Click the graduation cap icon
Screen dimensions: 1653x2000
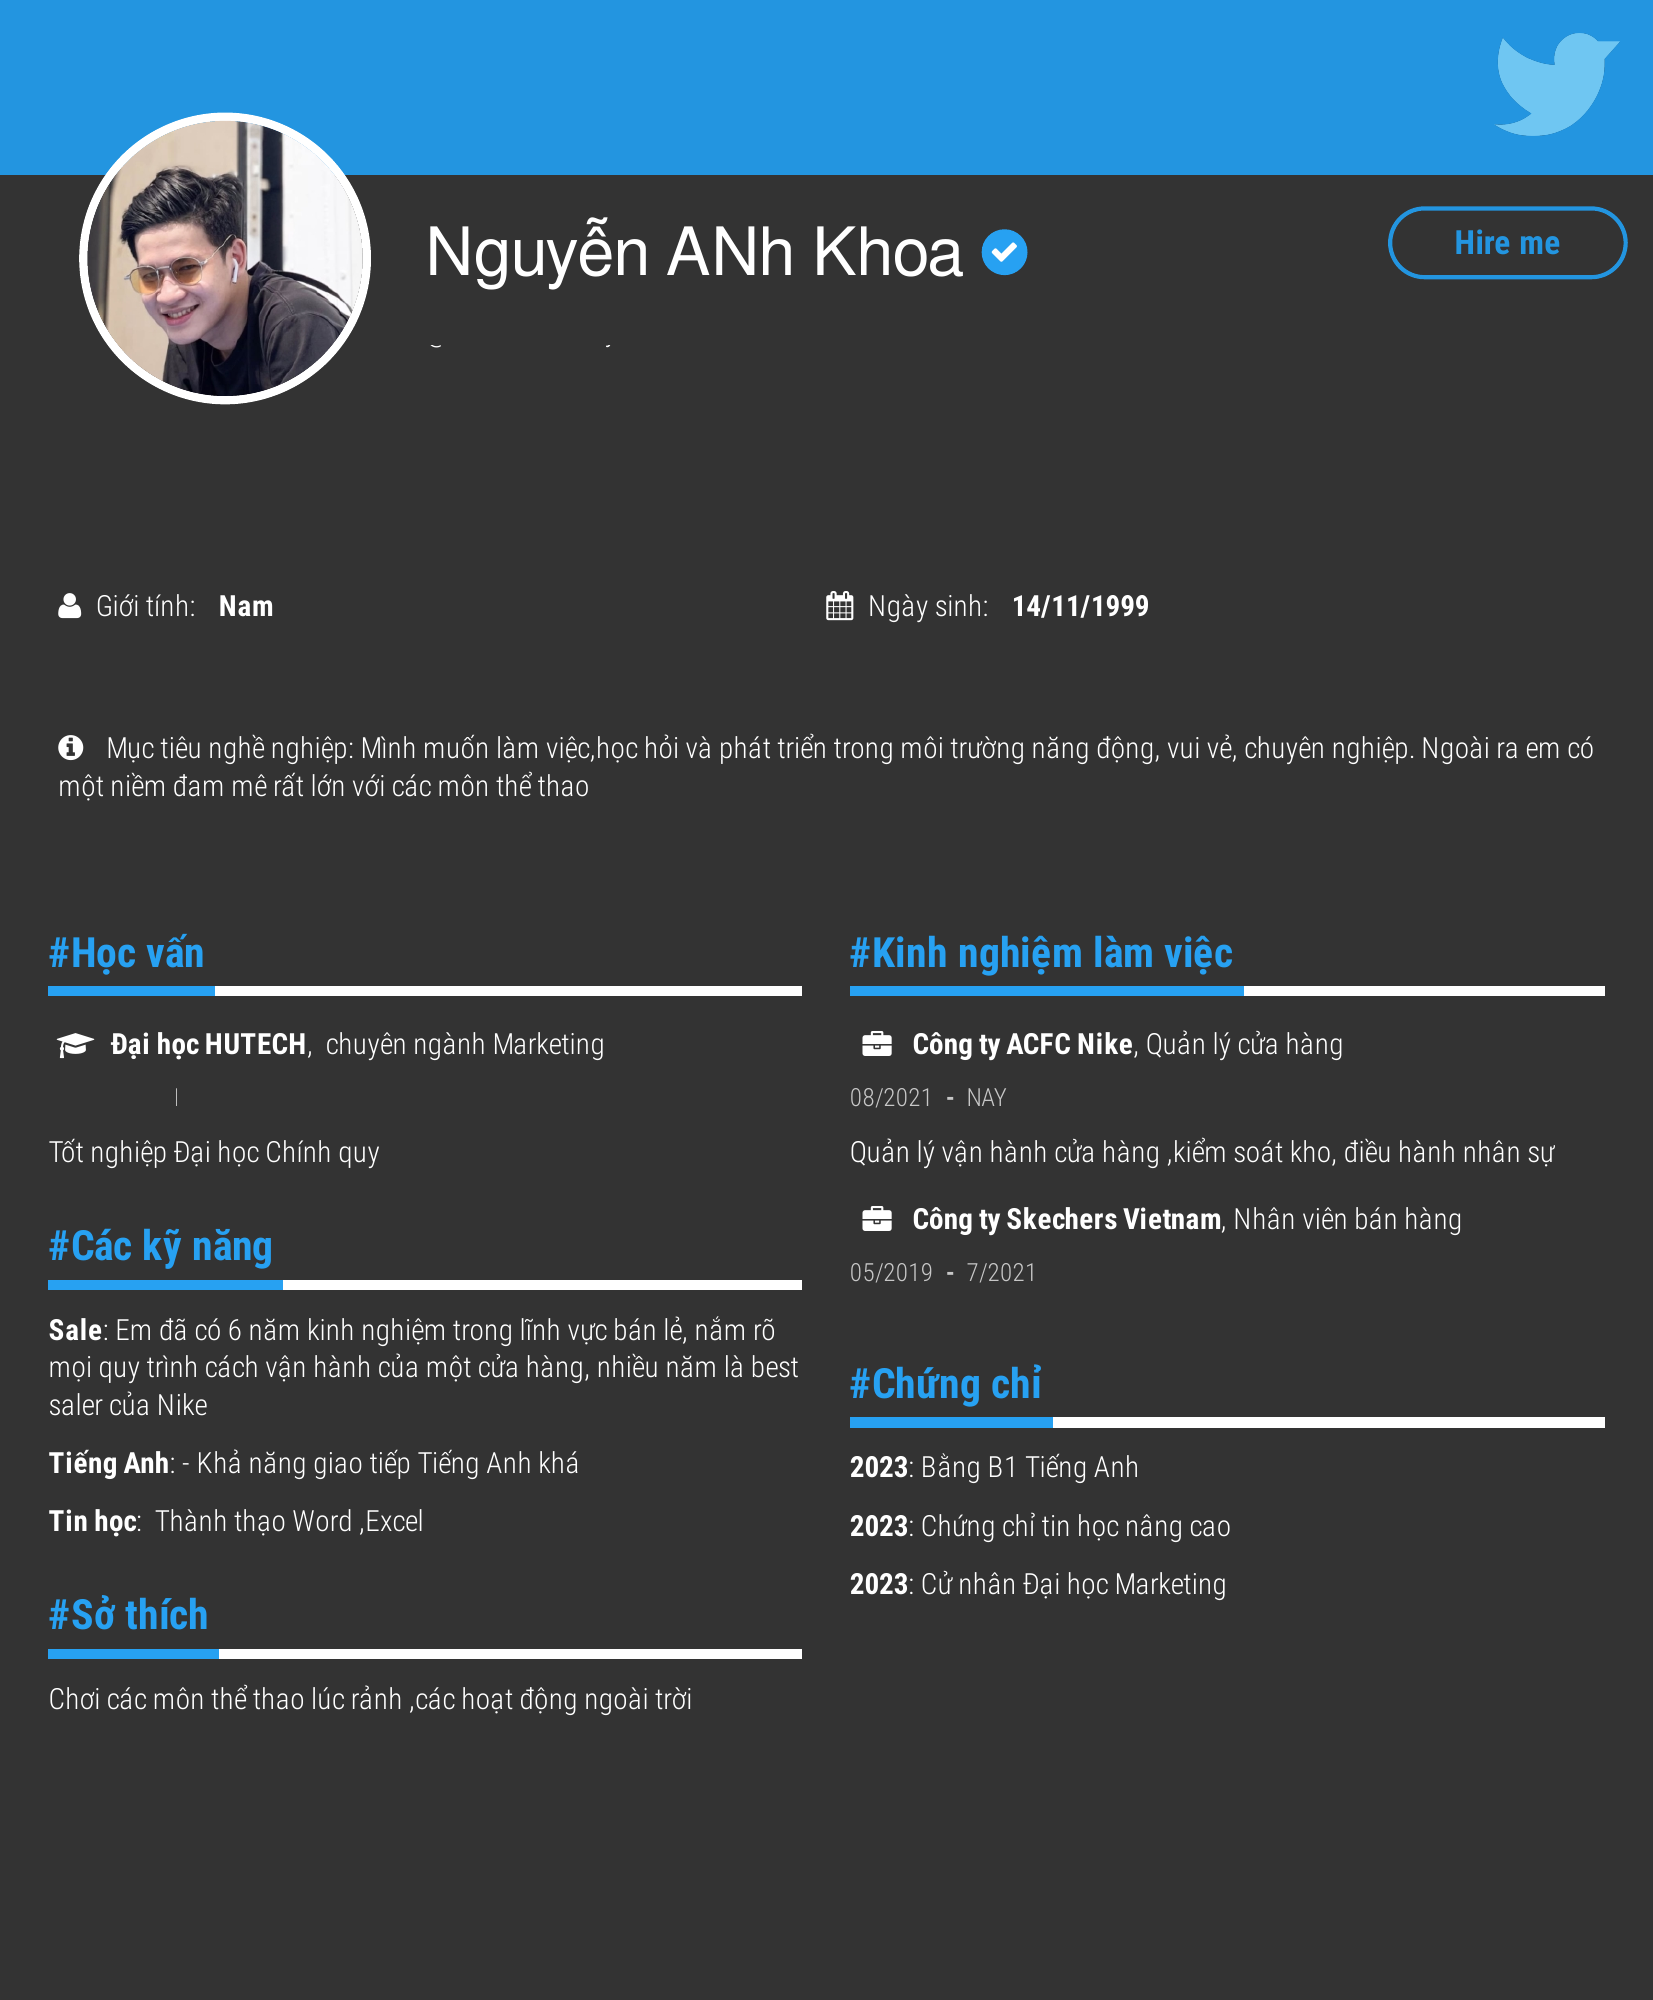(x=75, y=1045)
